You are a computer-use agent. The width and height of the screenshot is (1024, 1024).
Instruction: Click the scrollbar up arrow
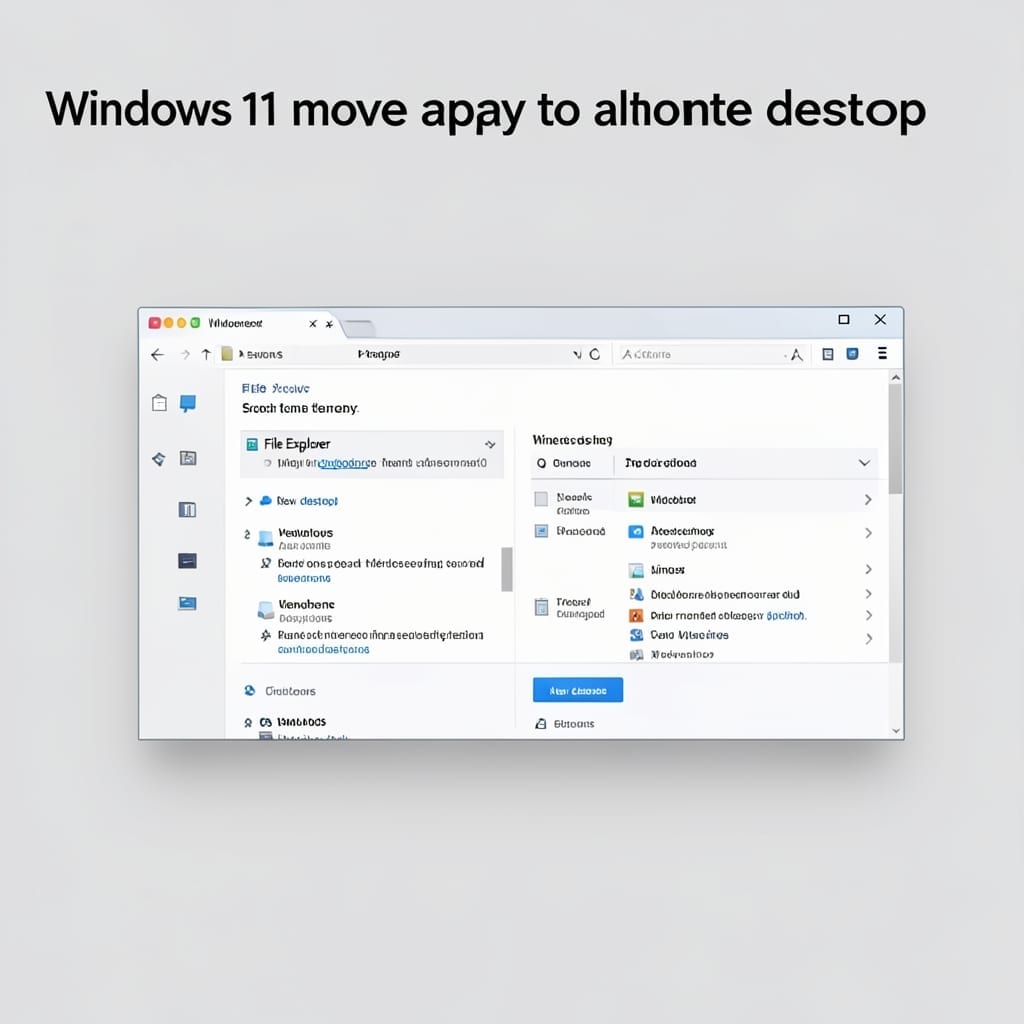pos(896,377)
